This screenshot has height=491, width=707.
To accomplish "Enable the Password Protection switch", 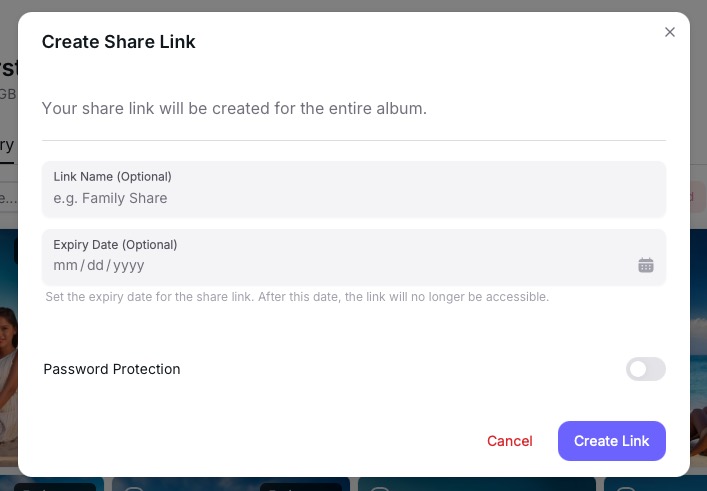I will 645,369.
